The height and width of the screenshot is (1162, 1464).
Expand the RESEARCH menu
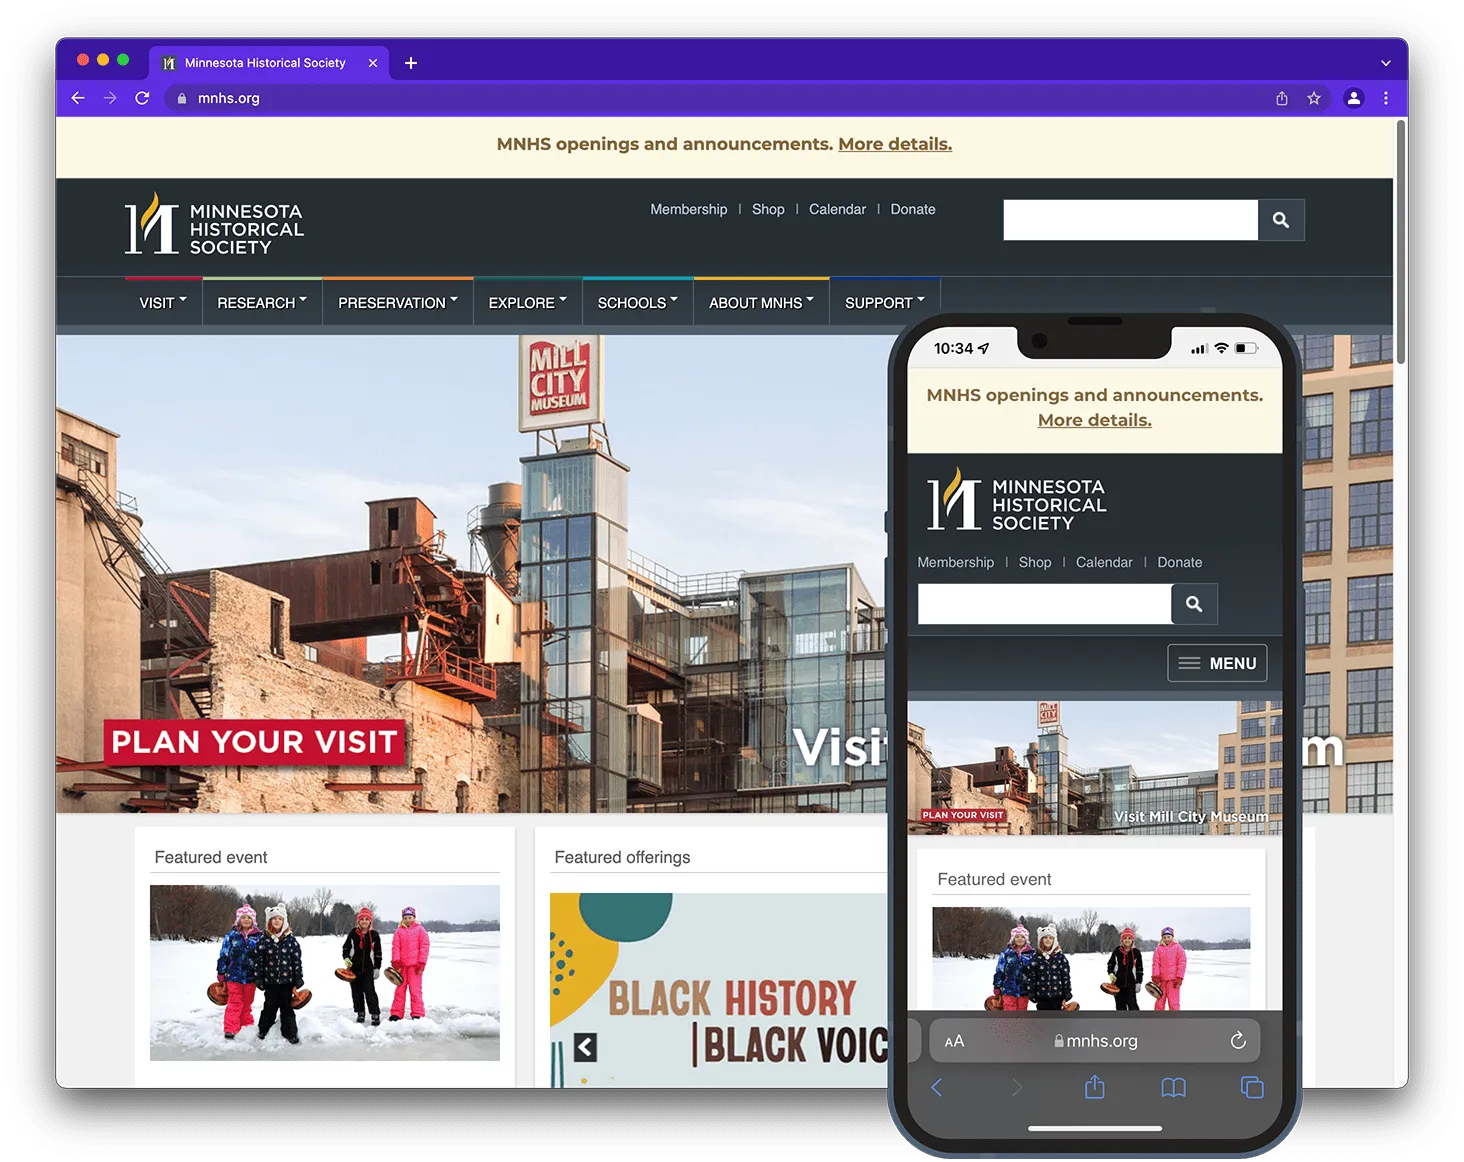(x=262, y=302)
